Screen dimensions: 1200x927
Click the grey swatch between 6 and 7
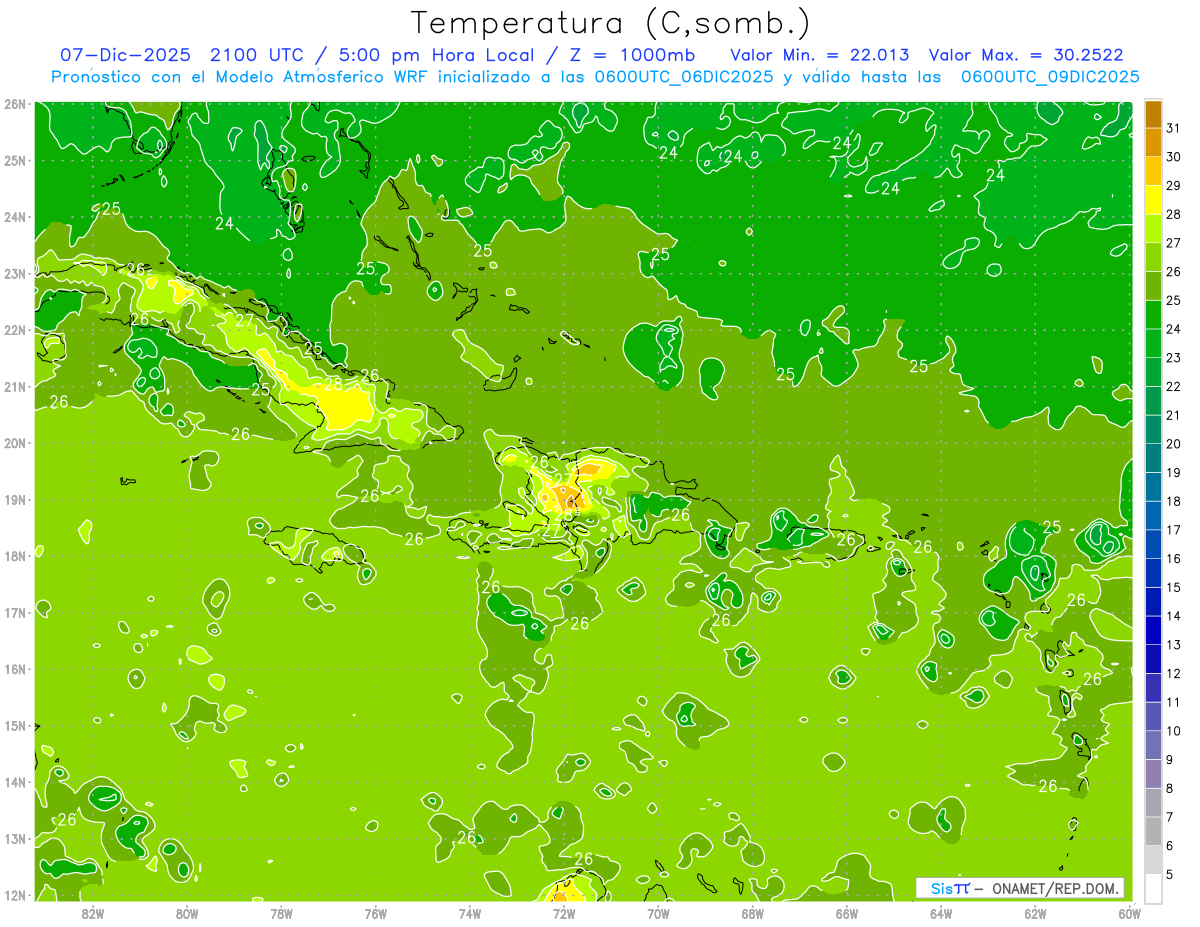(x=1153, y=830)
